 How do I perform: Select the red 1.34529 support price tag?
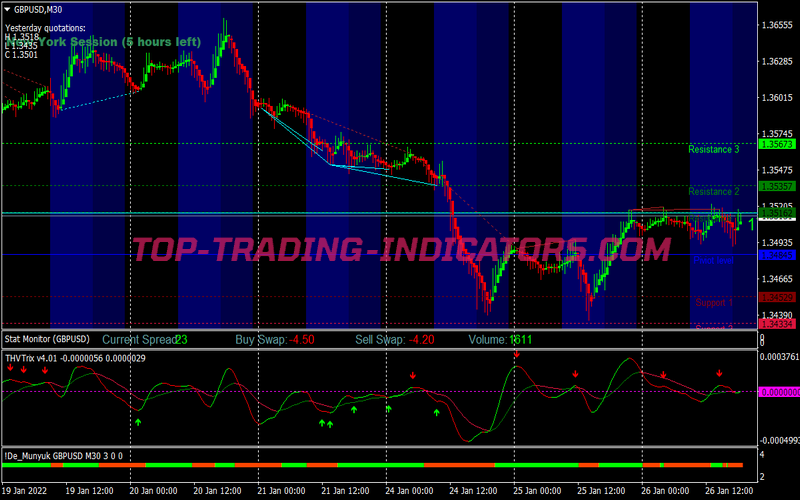point(776,297)
